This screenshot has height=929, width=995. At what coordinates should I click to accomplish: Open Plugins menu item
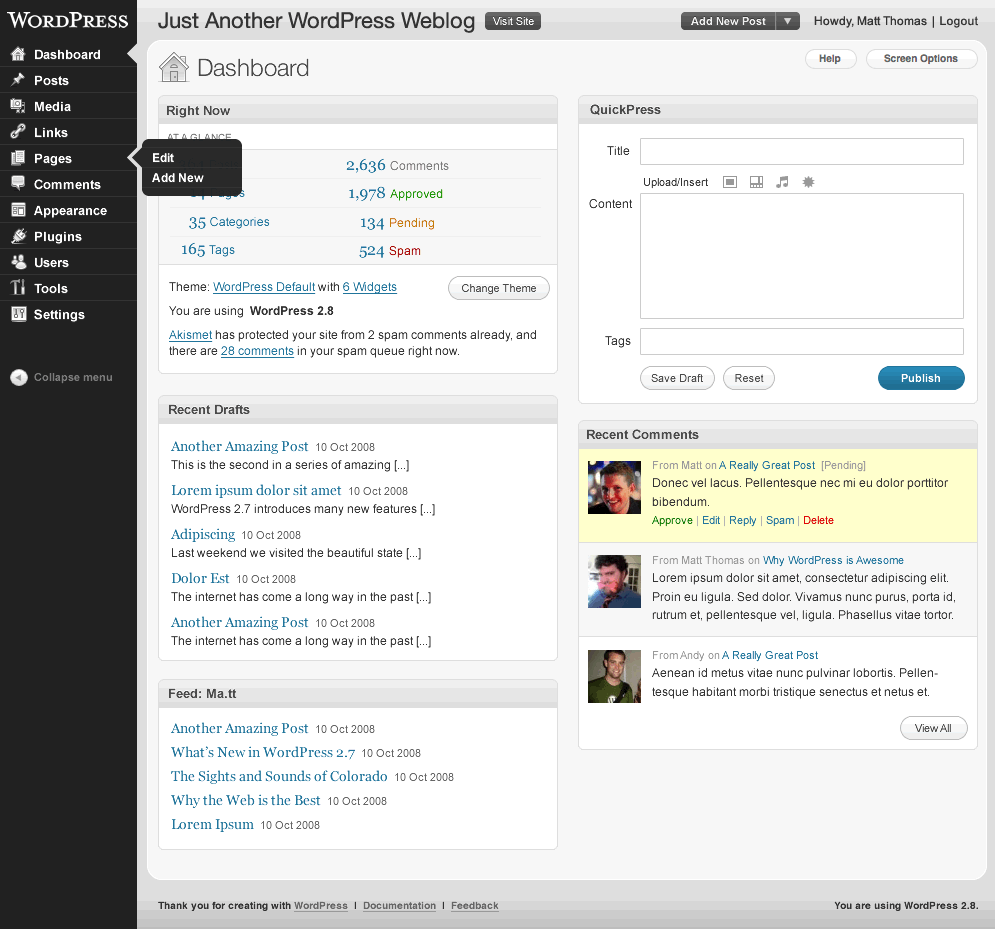pyautogui.click(x=58, y=237)
